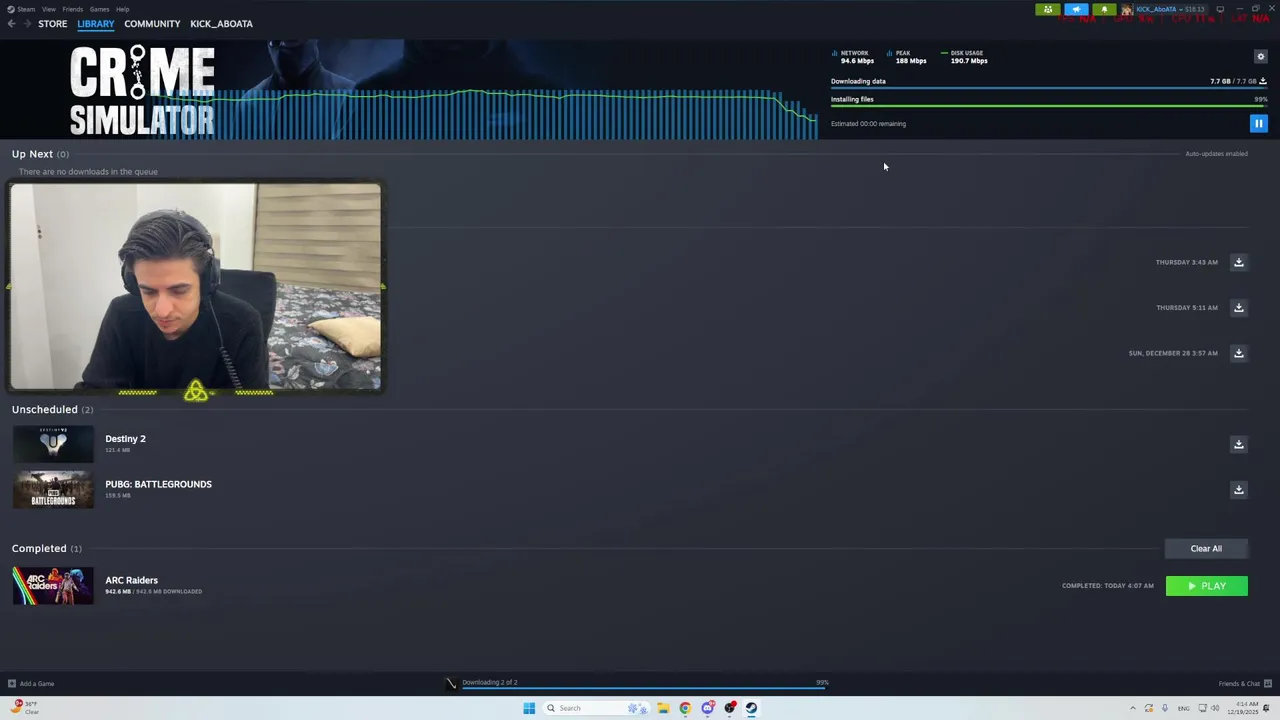Open the Games menu
The height and width of the screenshot is (720, 1280).
[100, 9]
